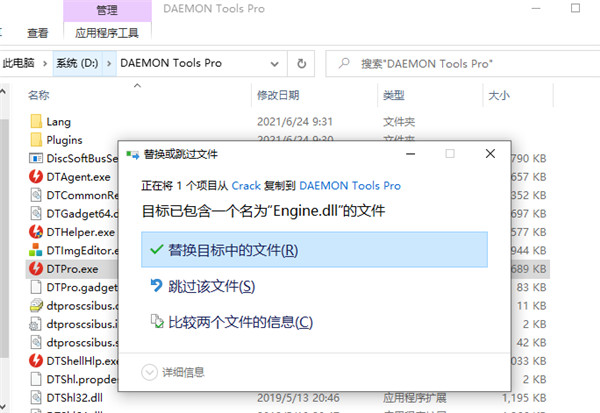Select the DTPro.exe file name
The image size is (600, 413).
pos(72,269)
